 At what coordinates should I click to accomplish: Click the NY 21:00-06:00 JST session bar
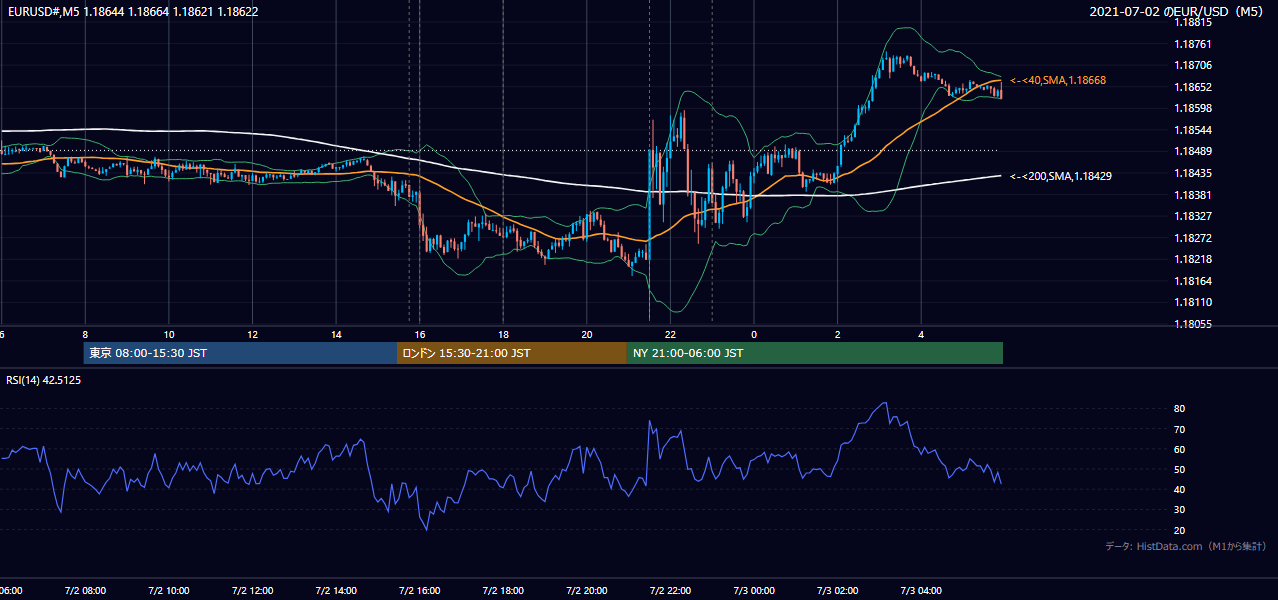(x=815, y=353)
